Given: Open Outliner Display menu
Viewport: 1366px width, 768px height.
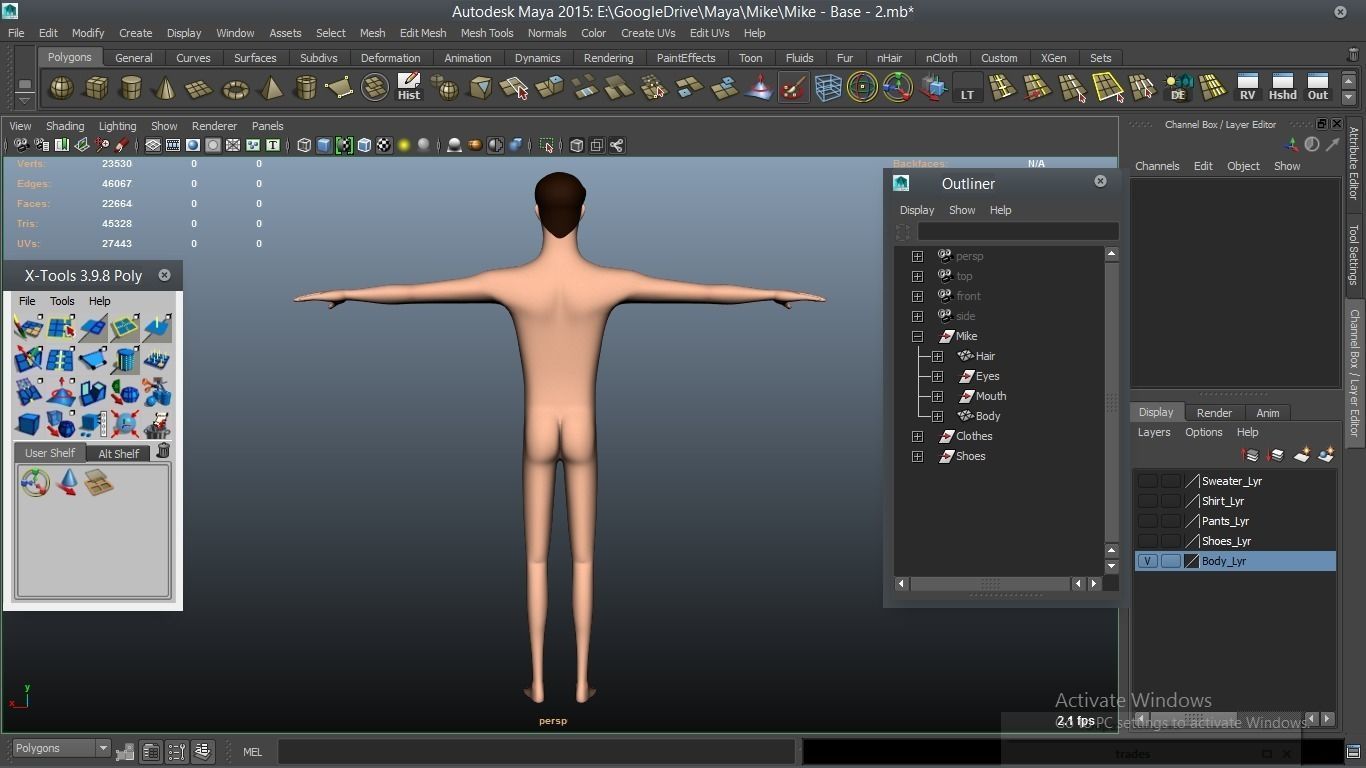Looking at the screenshot, I should coord(916,210).
